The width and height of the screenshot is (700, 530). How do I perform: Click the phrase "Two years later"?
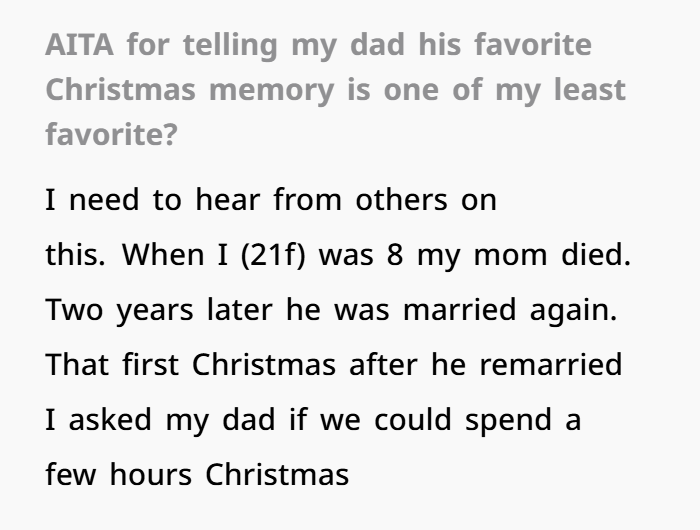tap(144, 310)
